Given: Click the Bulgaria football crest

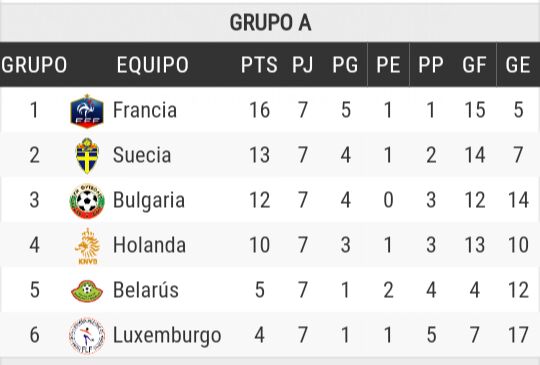Looking at the screenshot, I should 87,201.
